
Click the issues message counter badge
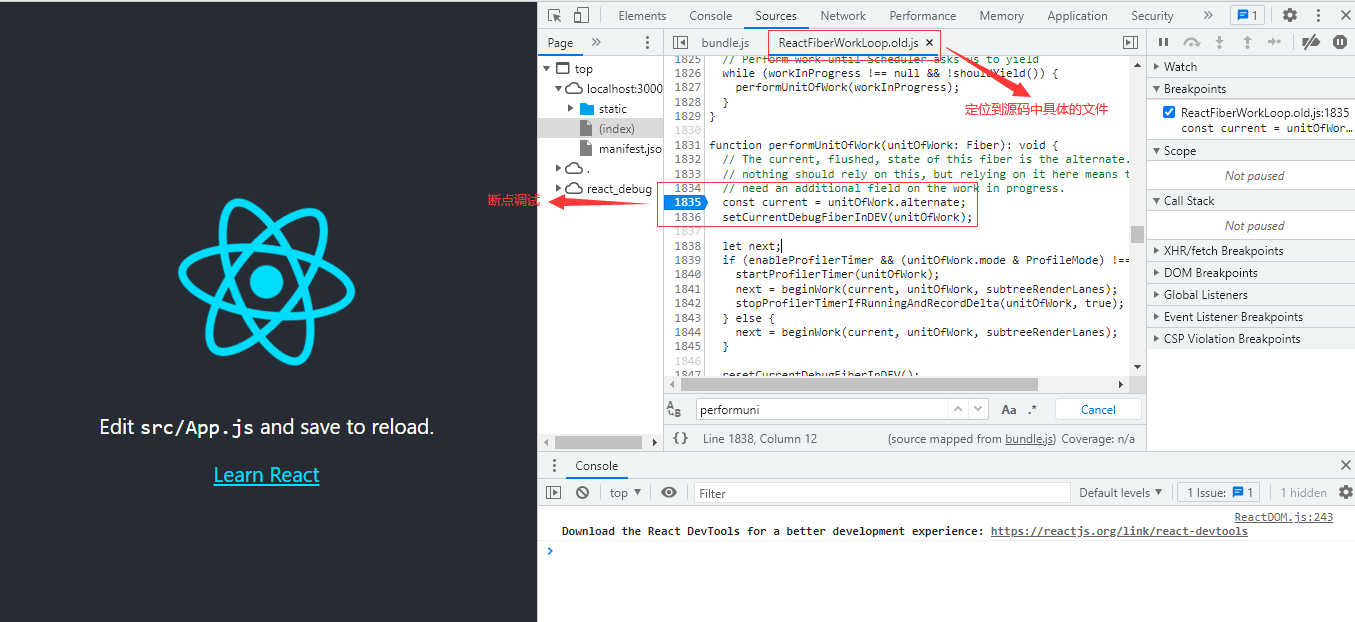1246,15
